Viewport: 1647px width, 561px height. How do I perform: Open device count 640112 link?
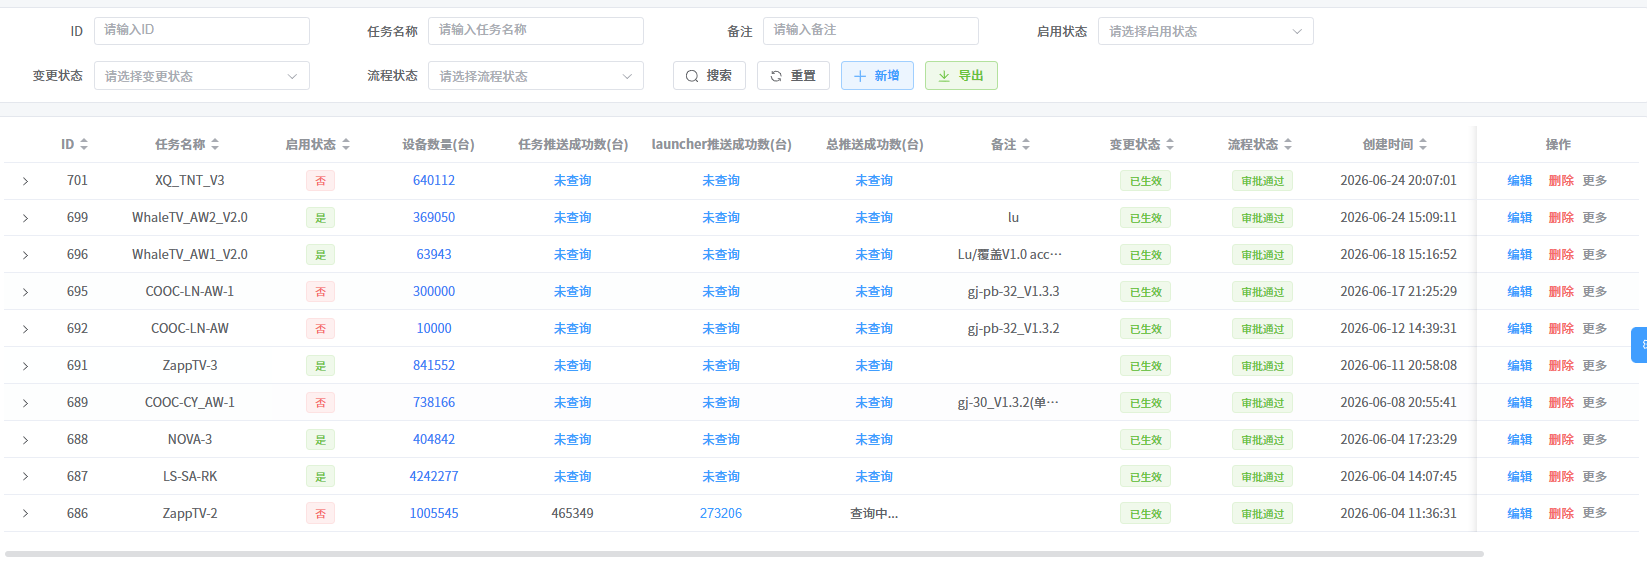tap(434, 181)
